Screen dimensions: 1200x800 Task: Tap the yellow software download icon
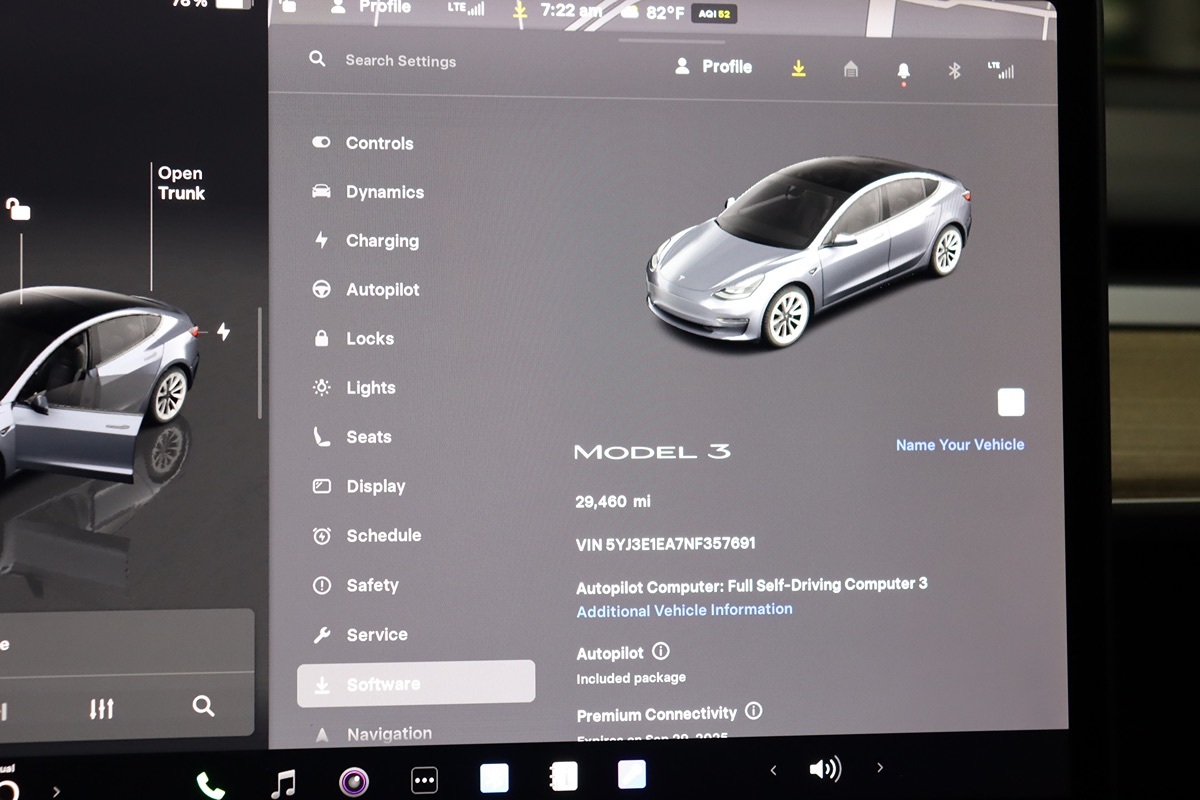click(798, 68)
